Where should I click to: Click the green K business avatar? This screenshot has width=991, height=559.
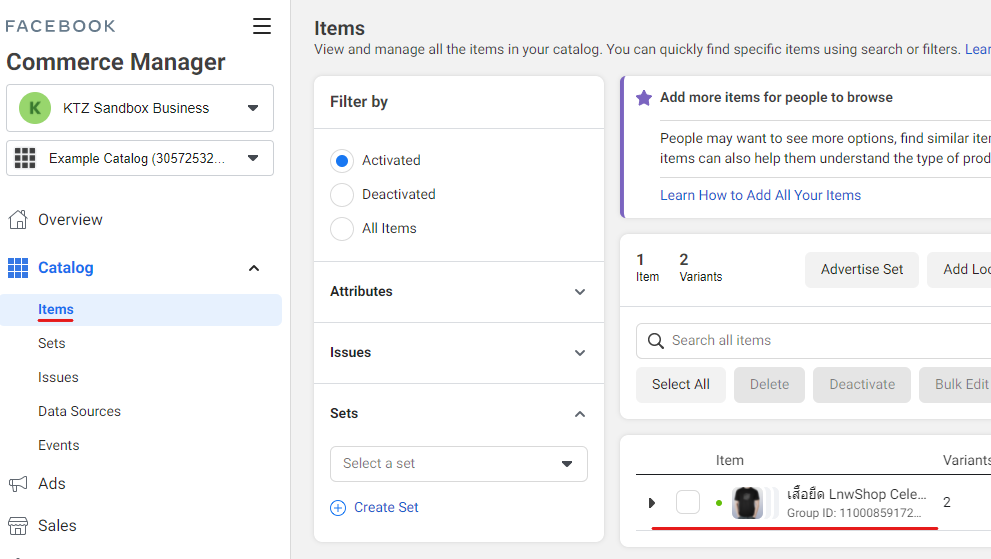35,108
